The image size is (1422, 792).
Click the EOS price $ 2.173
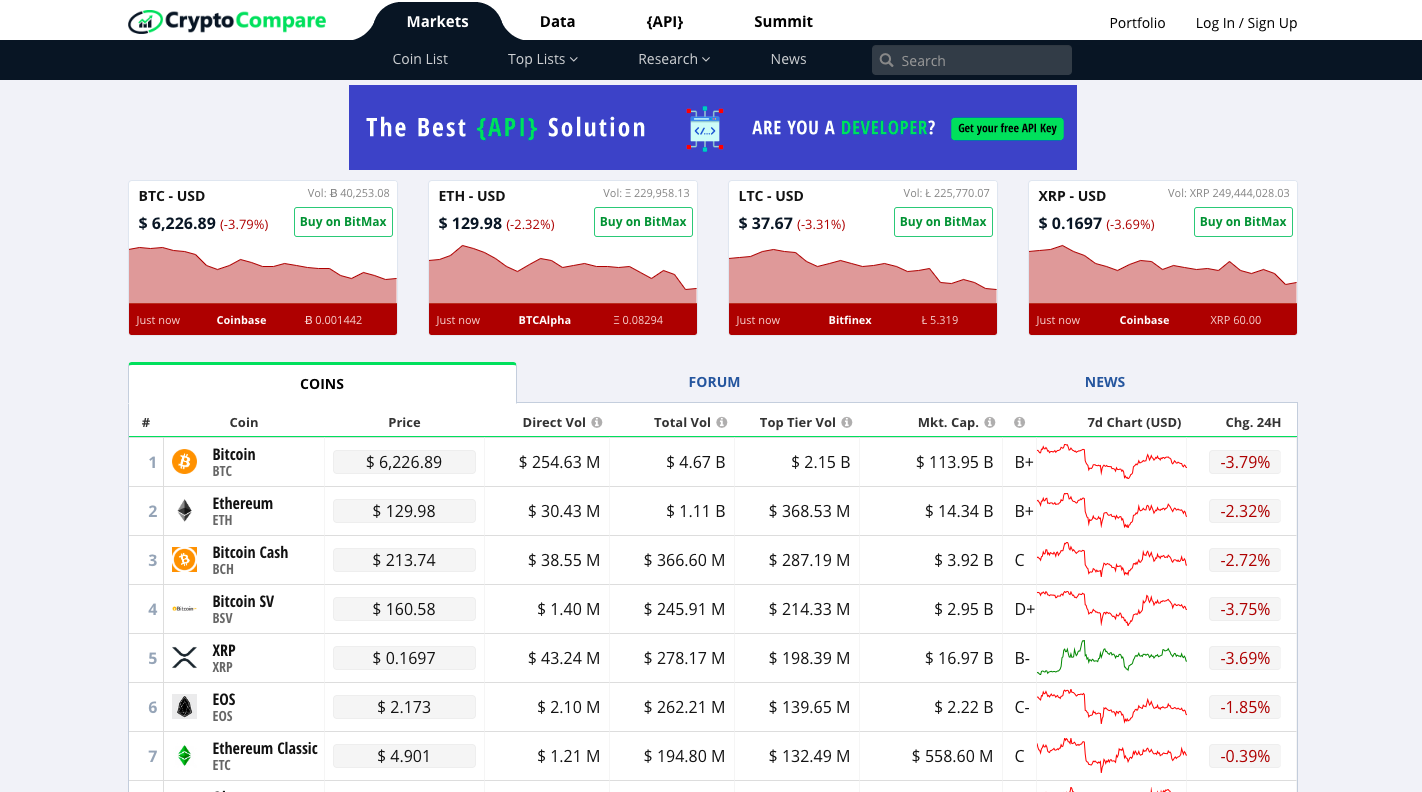(404, 707)
